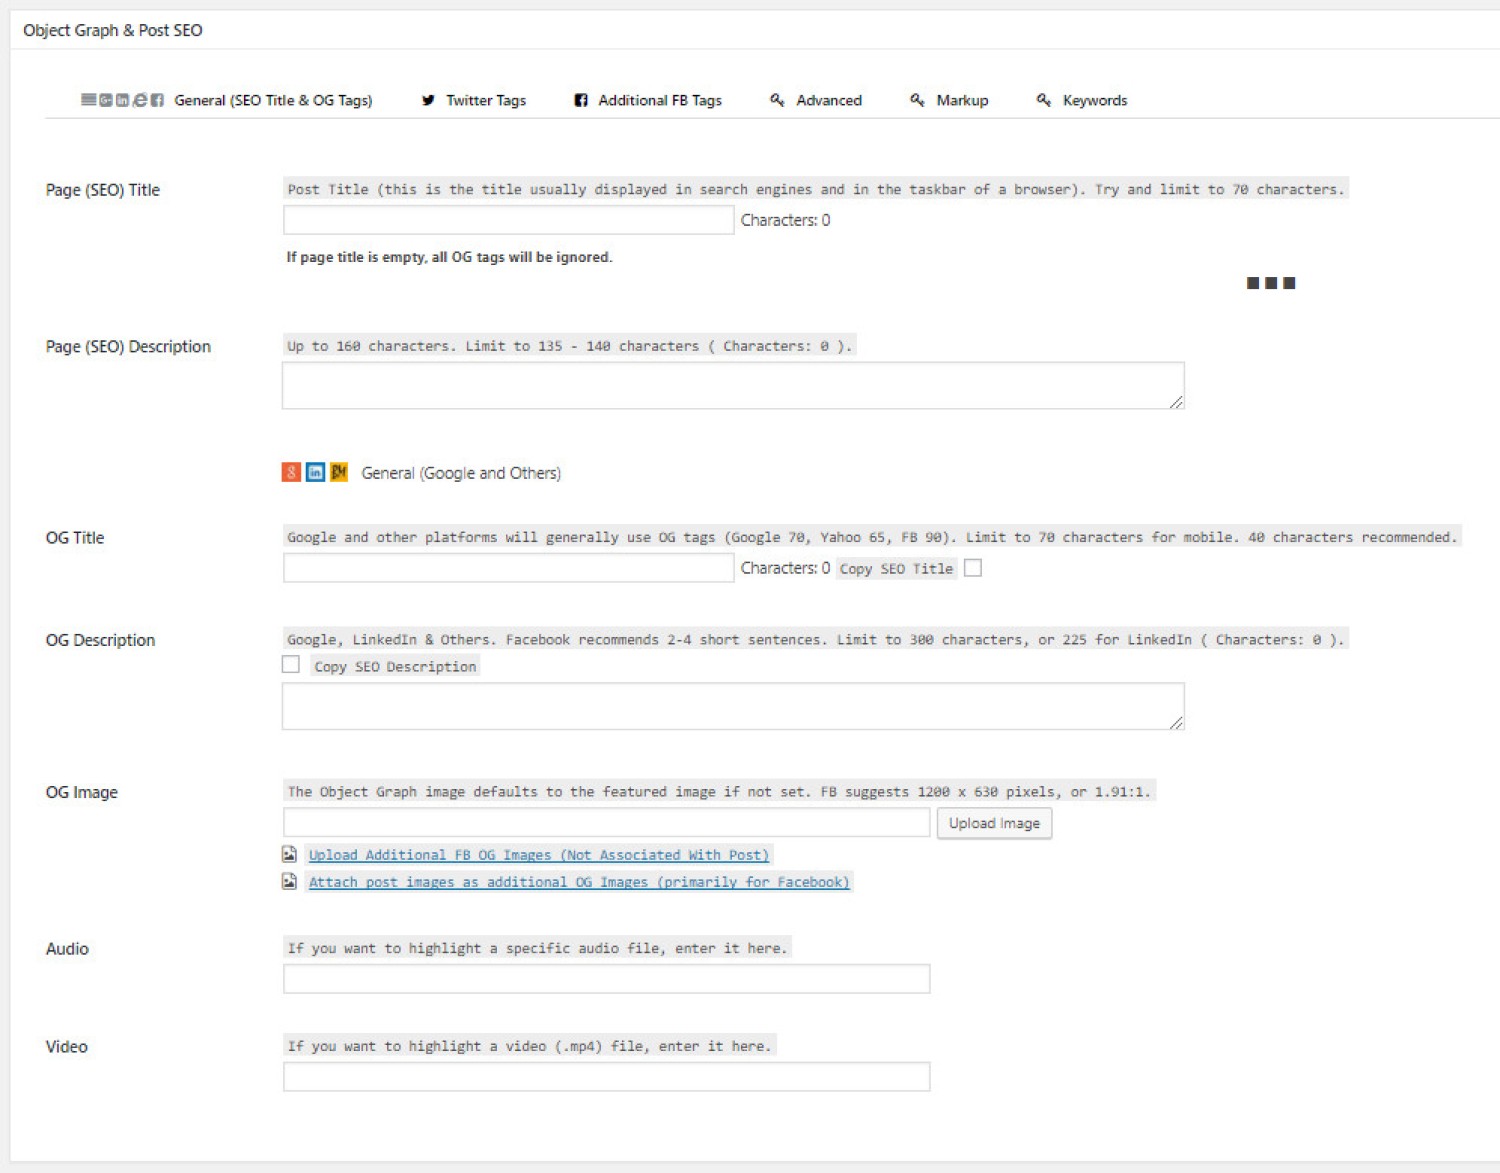Click the key icon next to Advanced
1500x1173 pixels.
coord(776,100)
